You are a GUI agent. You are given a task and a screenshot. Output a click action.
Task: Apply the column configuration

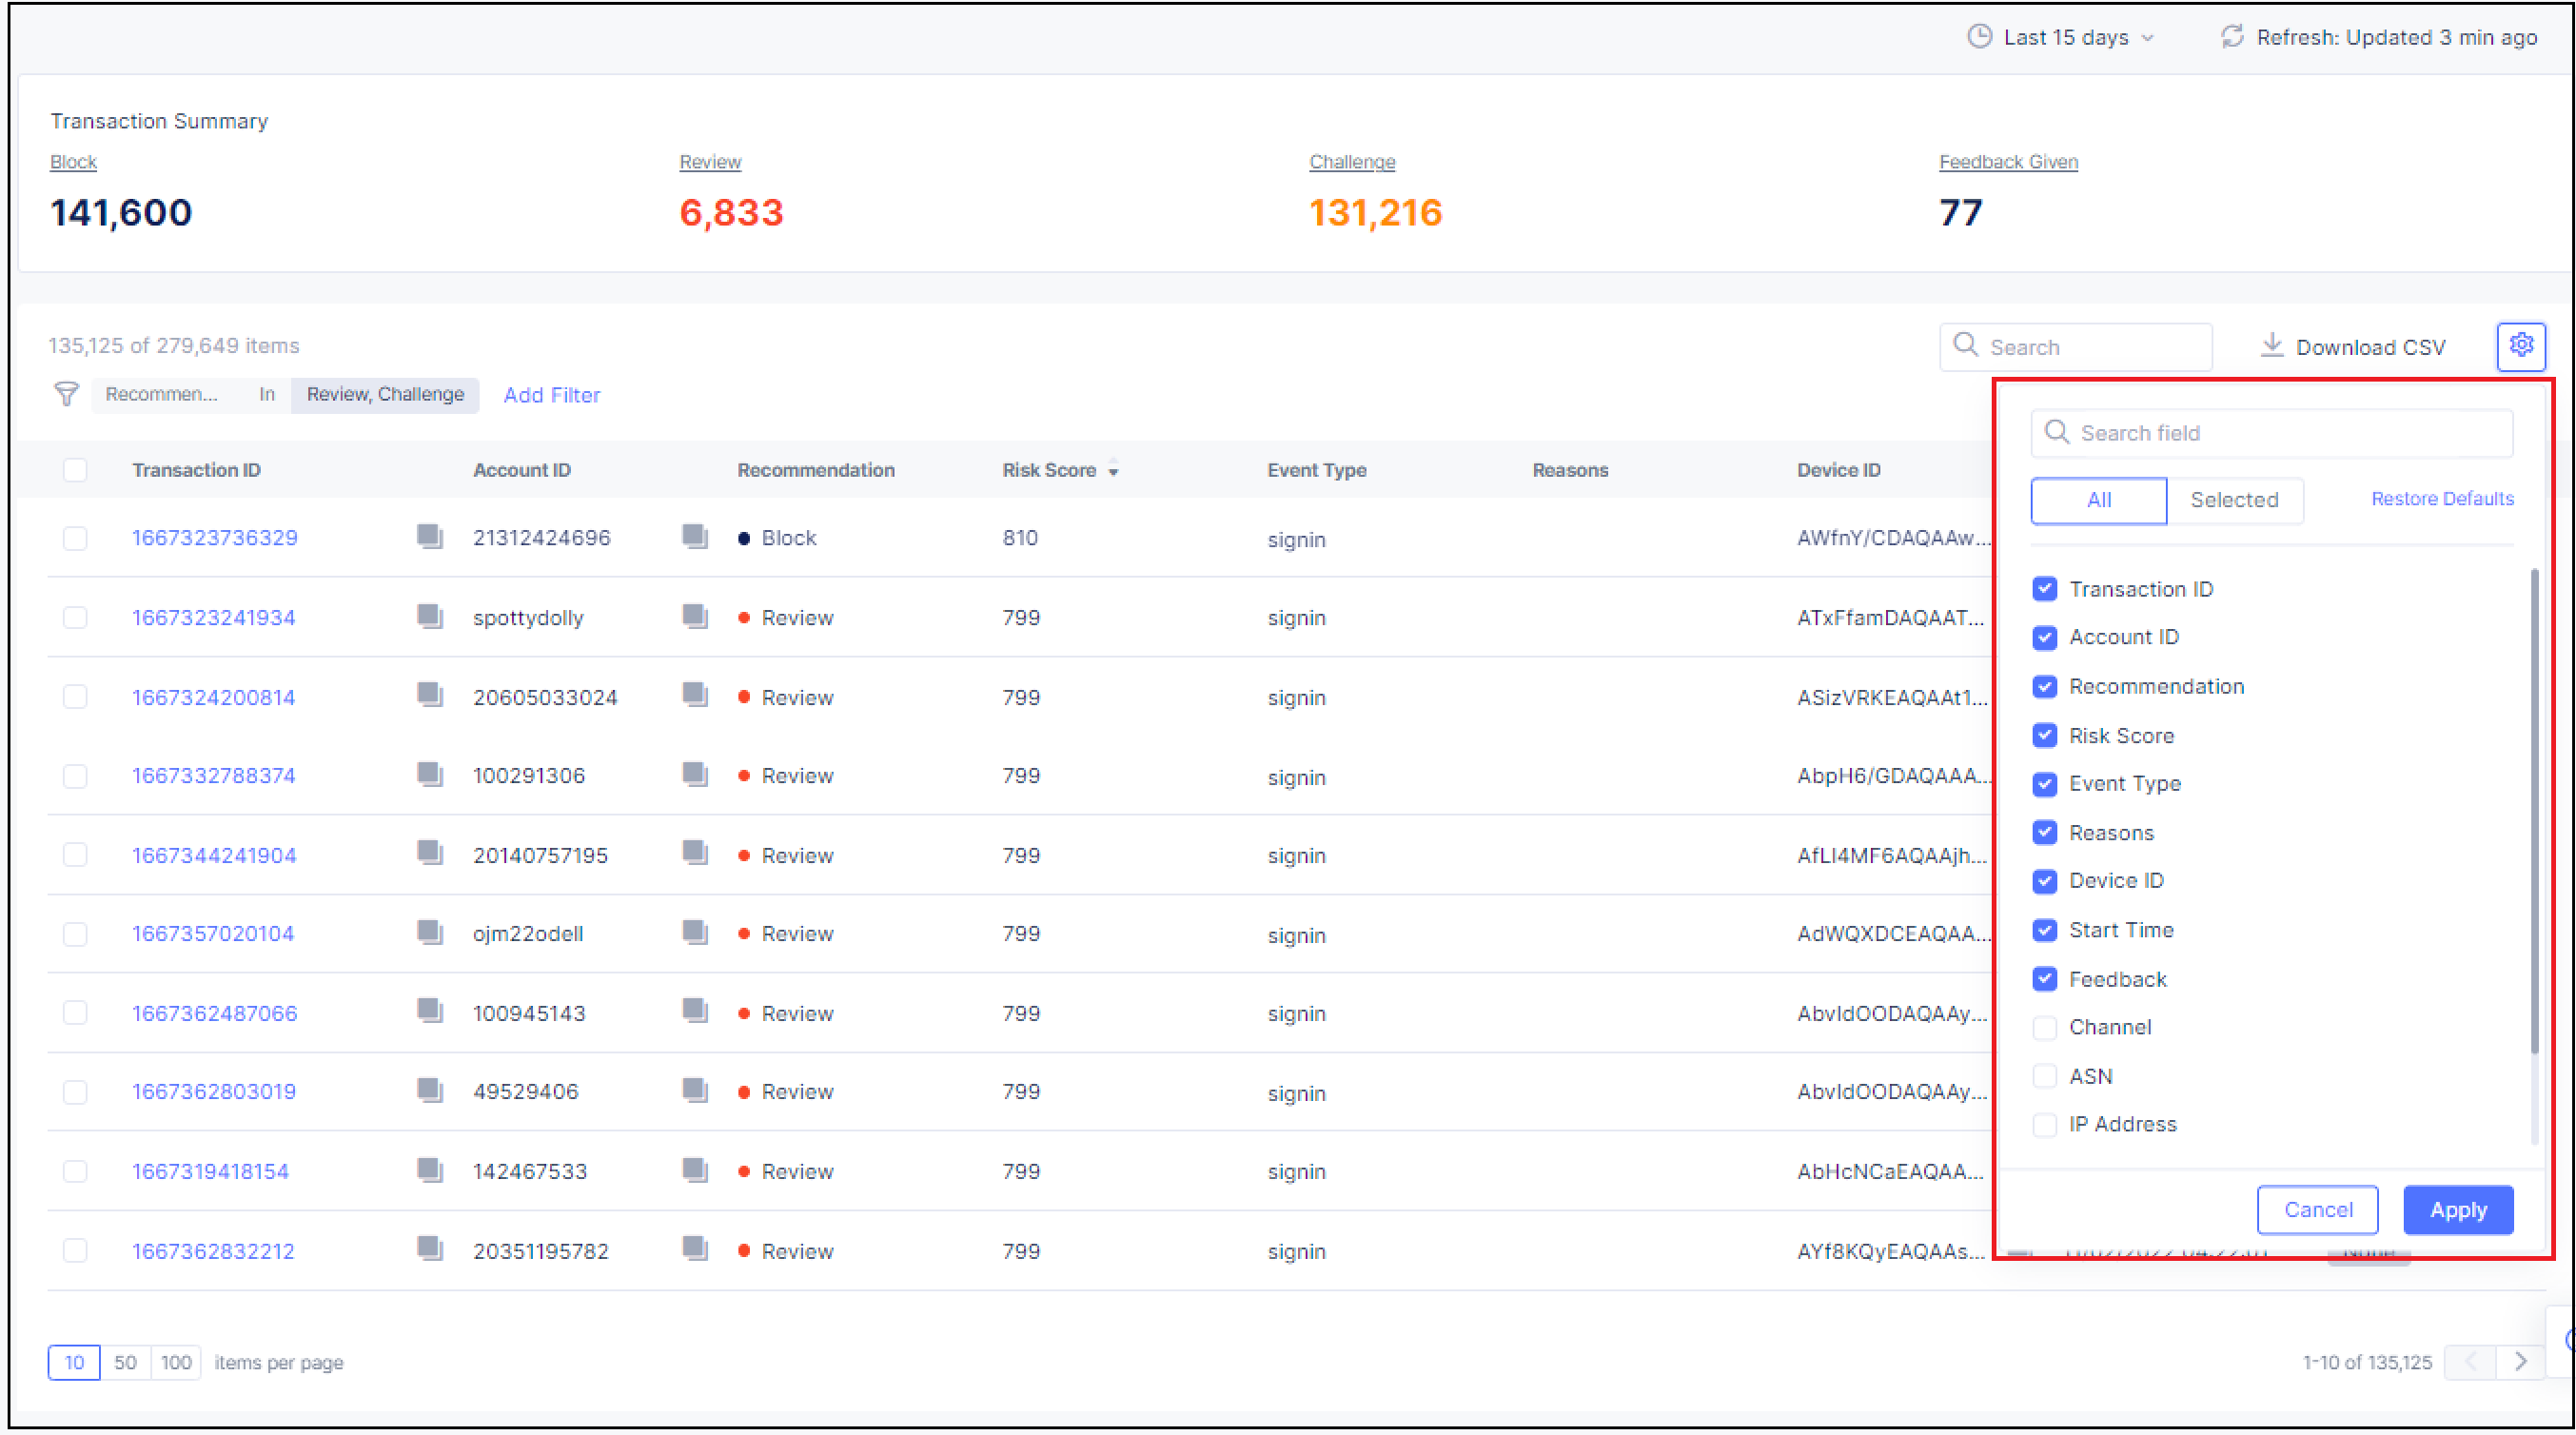(2458, 1209)
